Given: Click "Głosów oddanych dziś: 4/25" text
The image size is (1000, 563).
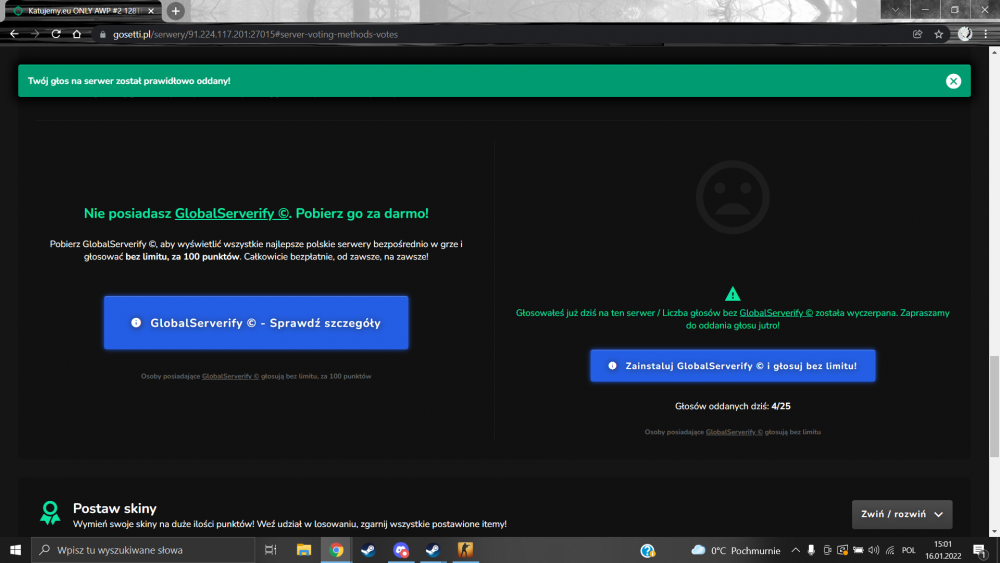Looking at the screenshot, I should pos(732,406).
